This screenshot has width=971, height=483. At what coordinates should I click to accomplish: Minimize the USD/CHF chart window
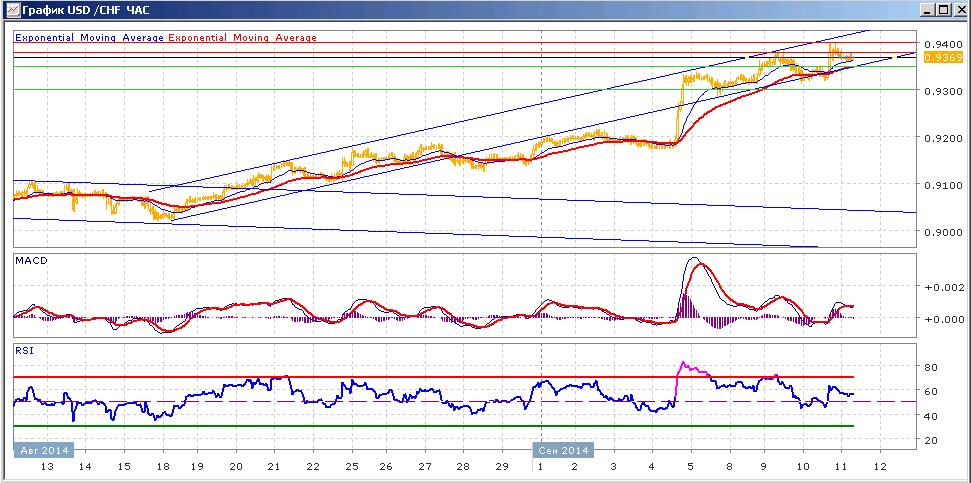(927, 9)
